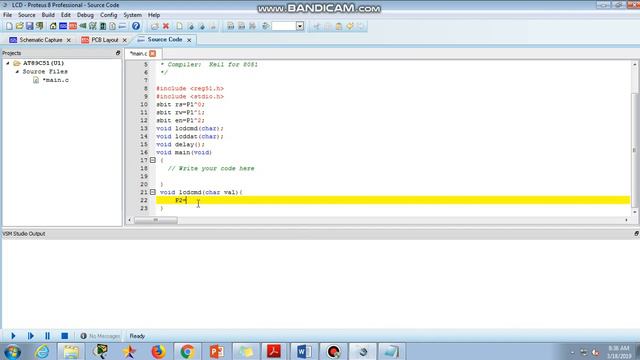Switch to the Schematic Capture tab
This screenshot has width=640, height=360.
[x=41, y=40]
